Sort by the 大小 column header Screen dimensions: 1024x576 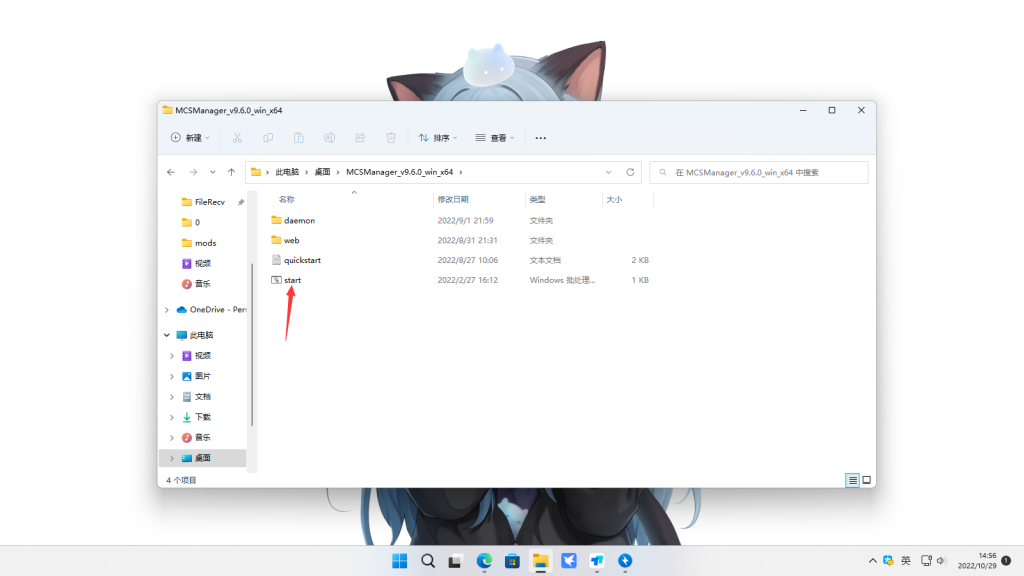pyautogui.click(x=614, y=199)
